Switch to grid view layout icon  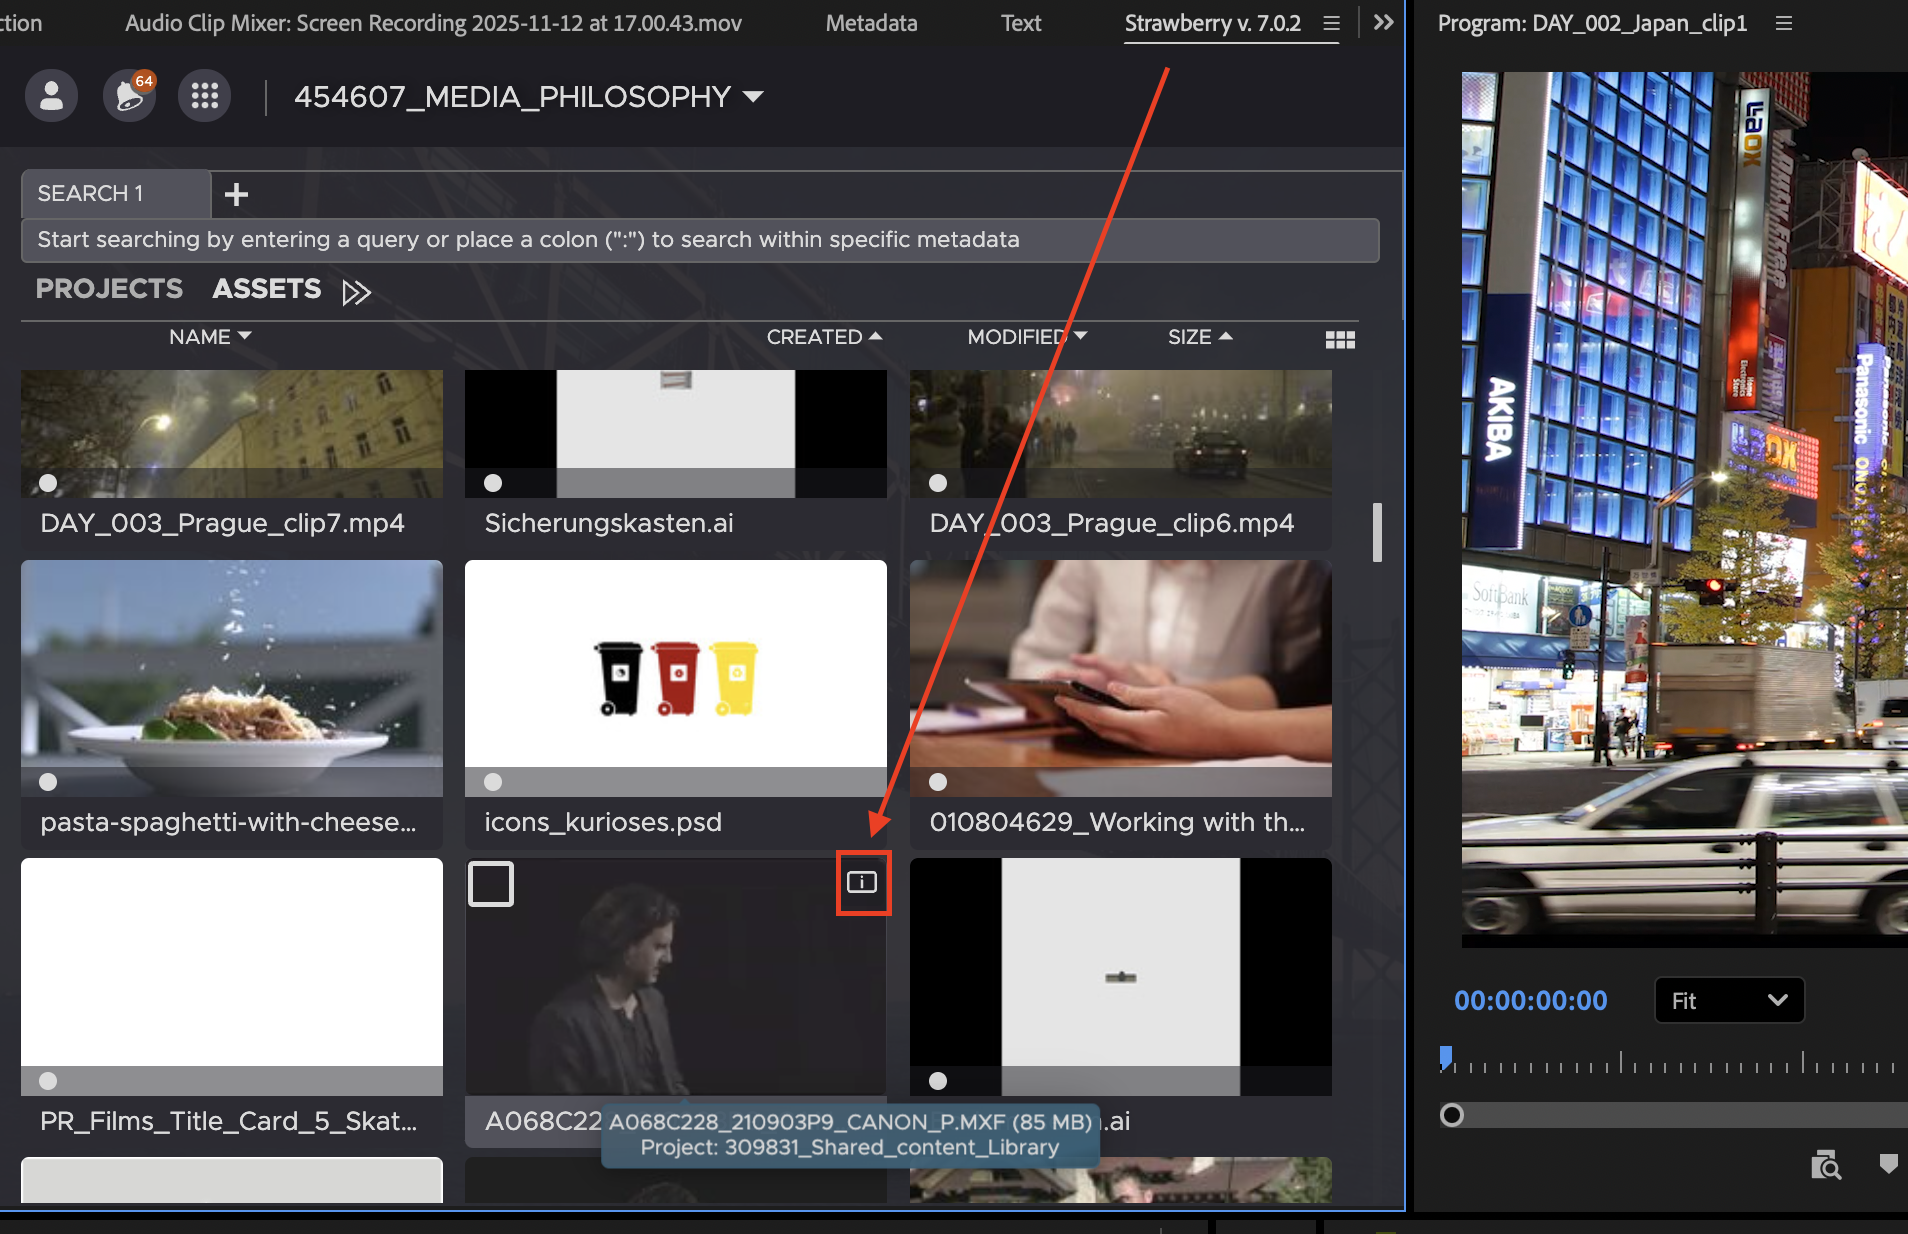(x=1339, y=340)
